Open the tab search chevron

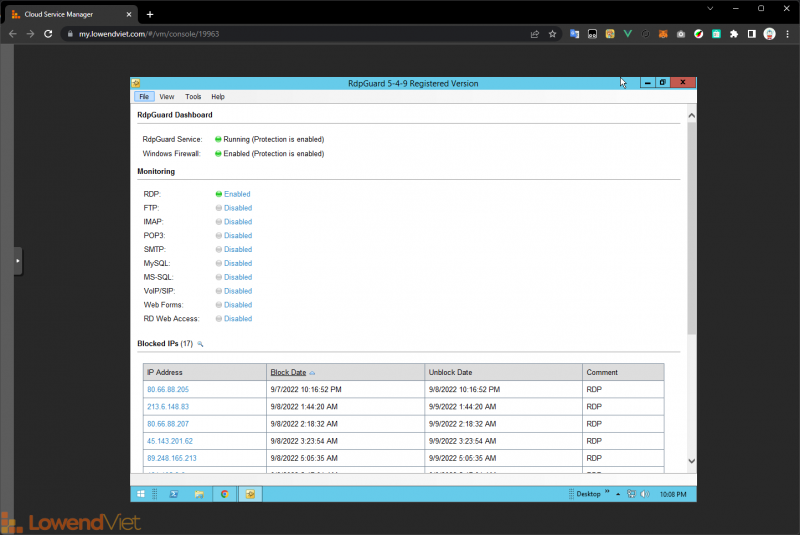tap(710, 9)
